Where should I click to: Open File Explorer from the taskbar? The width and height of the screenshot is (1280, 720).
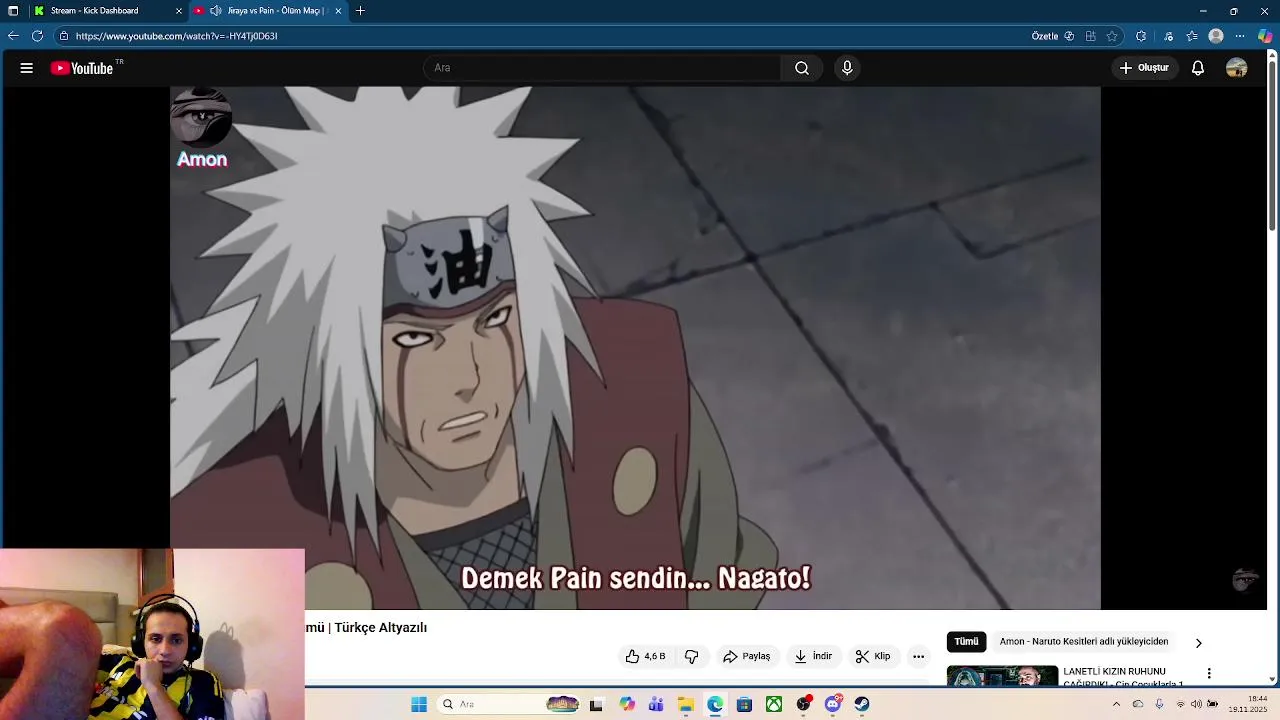pos(685,704)
